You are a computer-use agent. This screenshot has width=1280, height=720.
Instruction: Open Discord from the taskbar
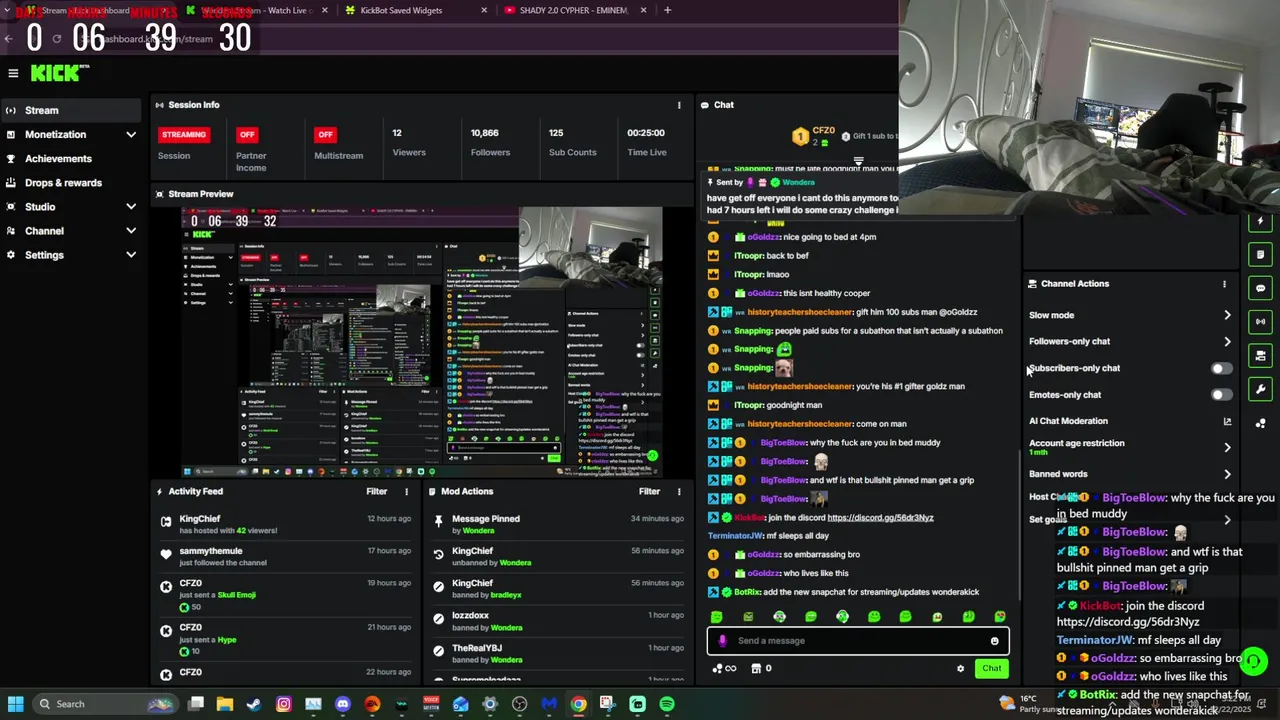coord(343,704)
